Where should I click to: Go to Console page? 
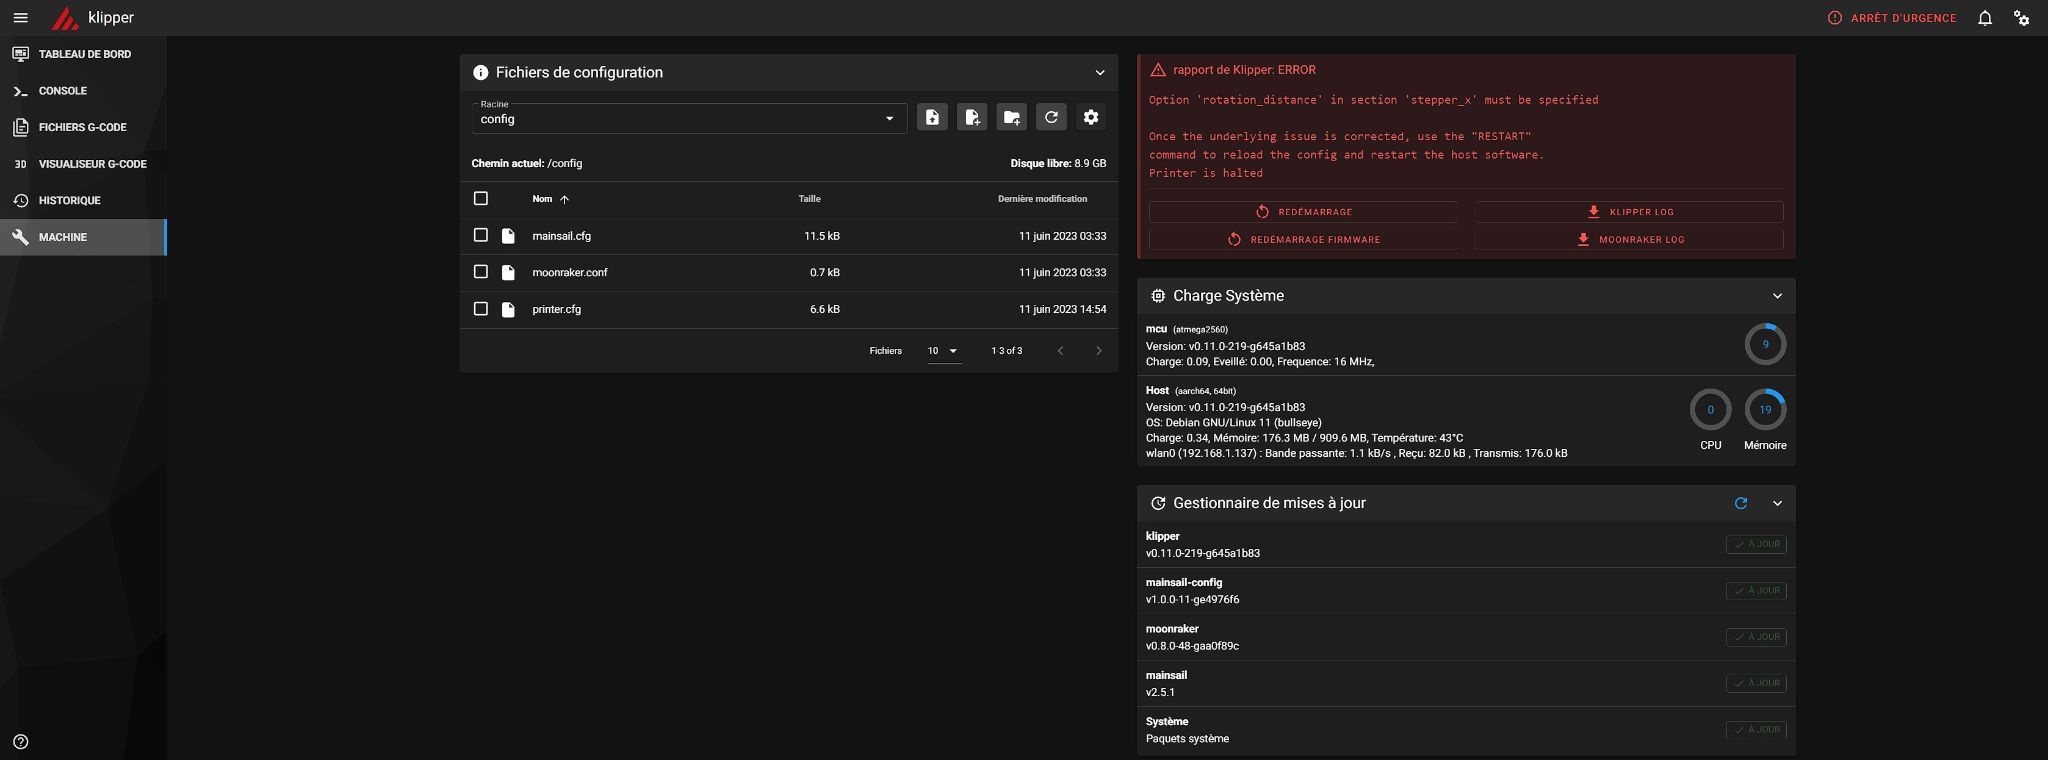click(62, 91)
